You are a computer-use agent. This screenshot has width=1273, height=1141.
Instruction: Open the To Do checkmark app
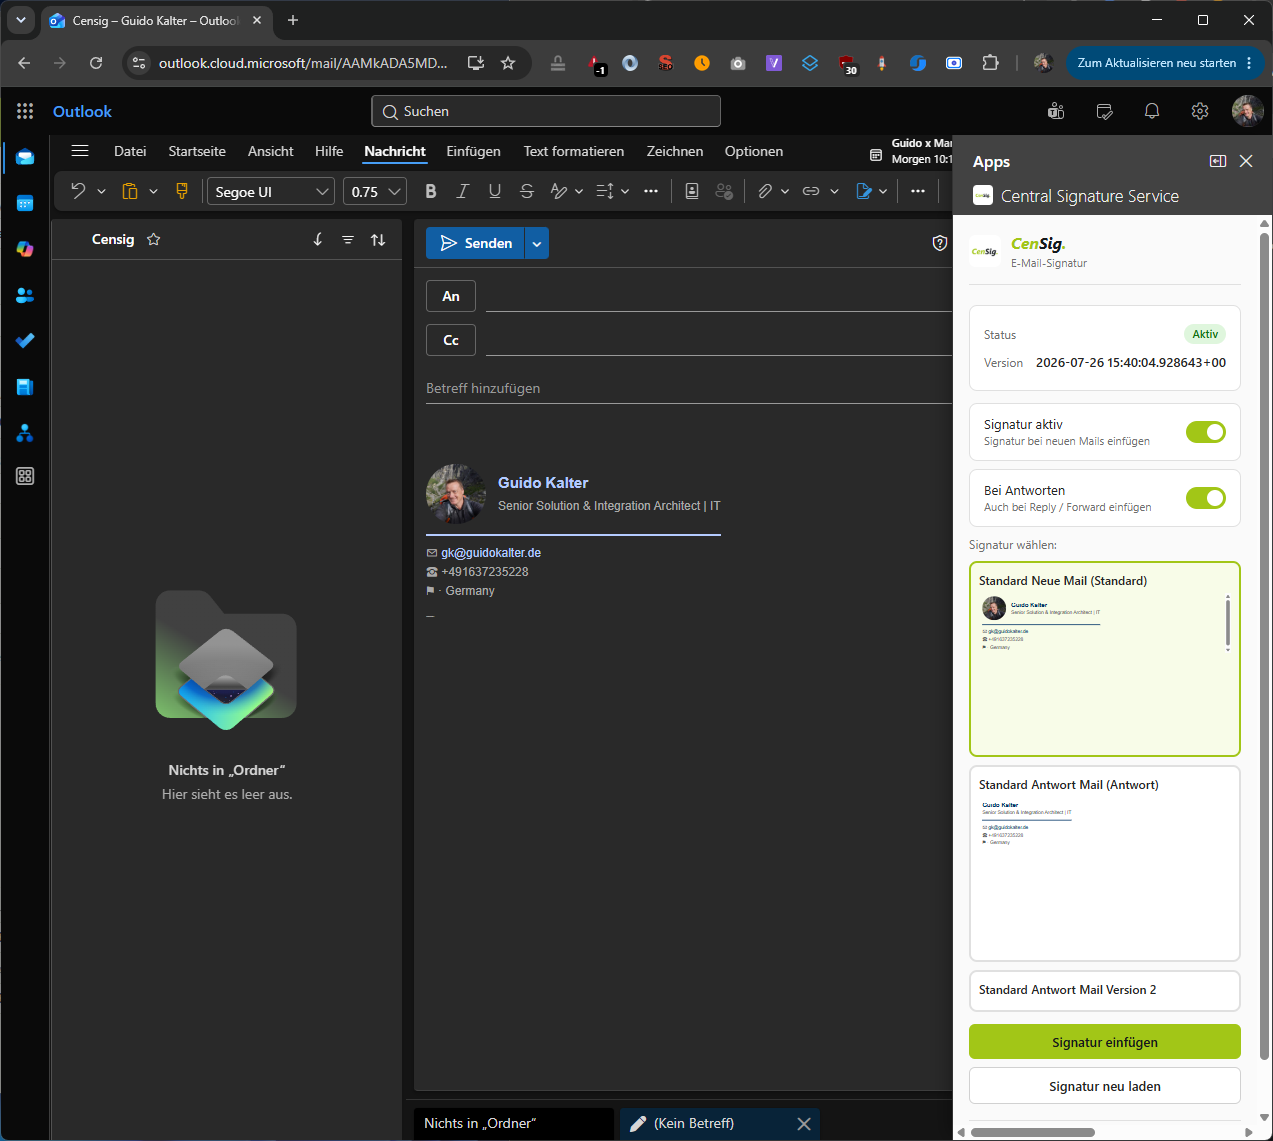pyautogui.click(x=25, y=341)
